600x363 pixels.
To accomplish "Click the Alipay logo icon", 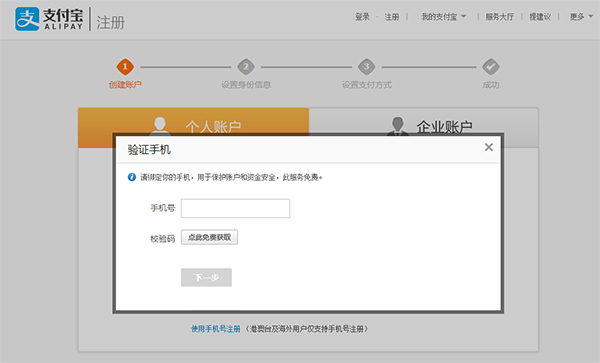I will [x=27, y=19].
